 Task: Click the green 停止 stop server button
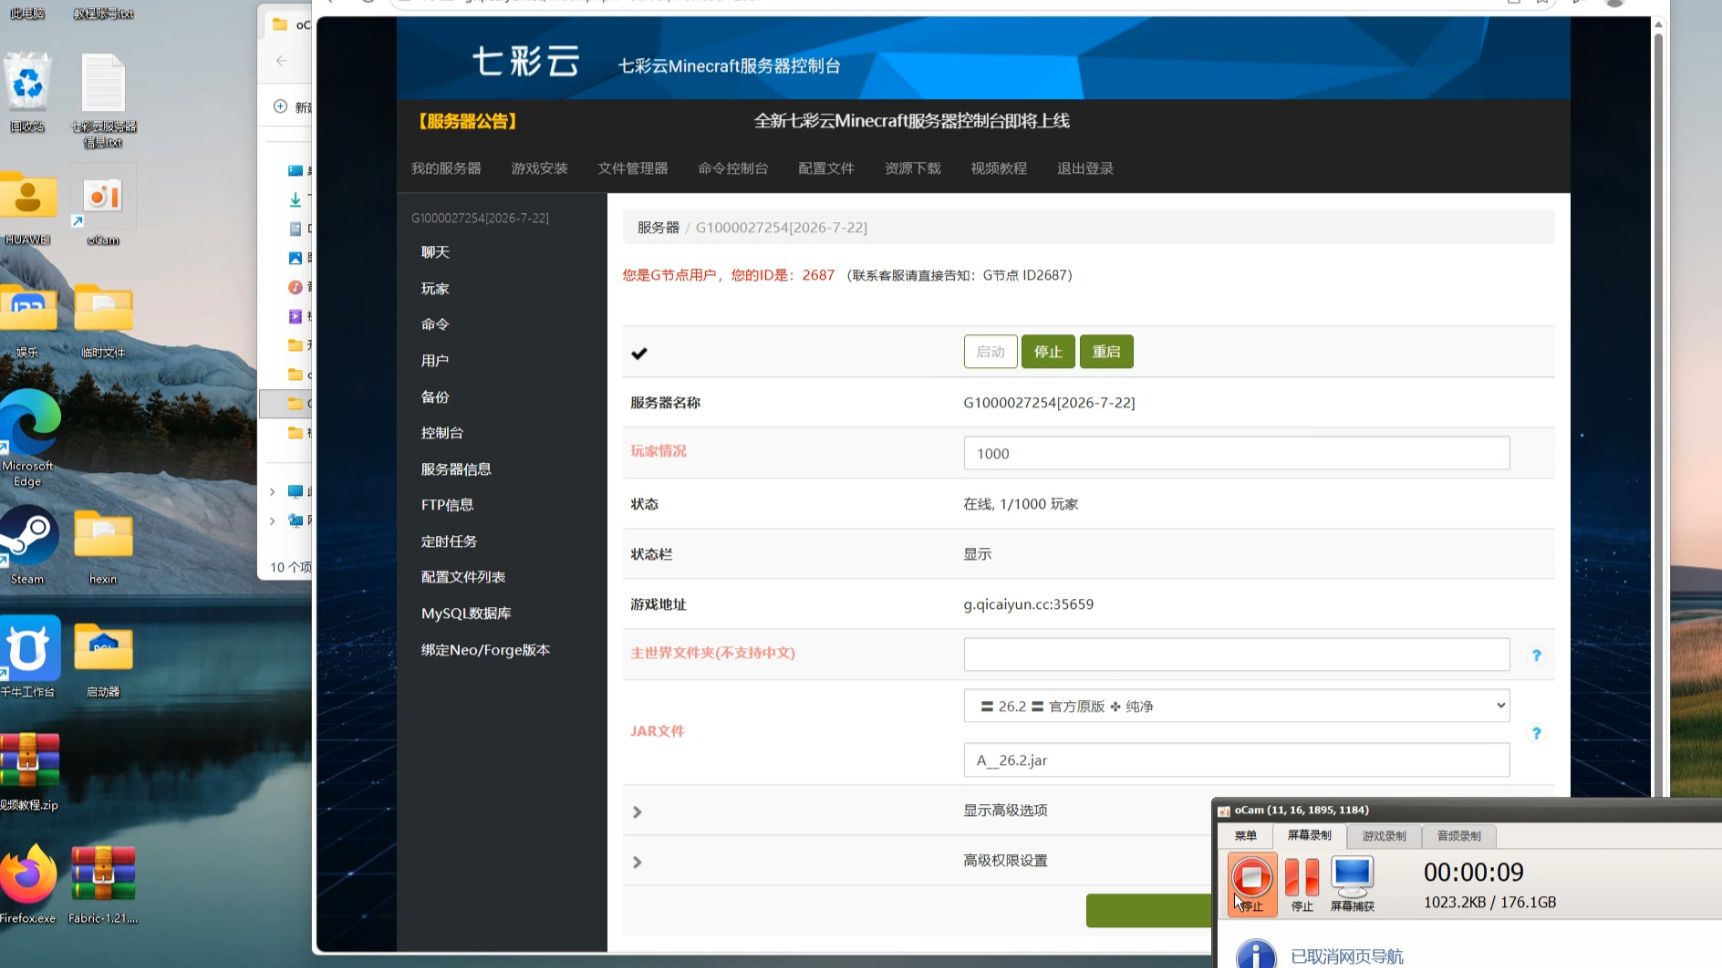click(x=1047, y=352)
